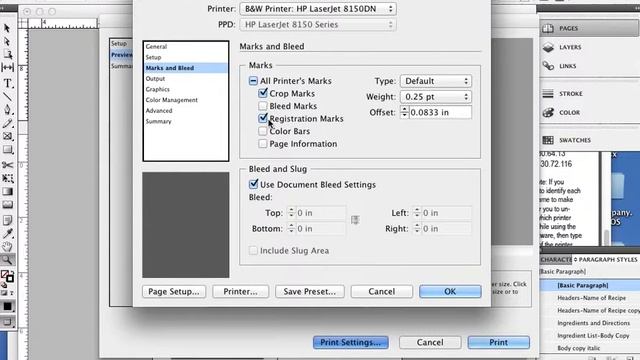Select the Rectangle Frame tool

(x=7, y=136)
